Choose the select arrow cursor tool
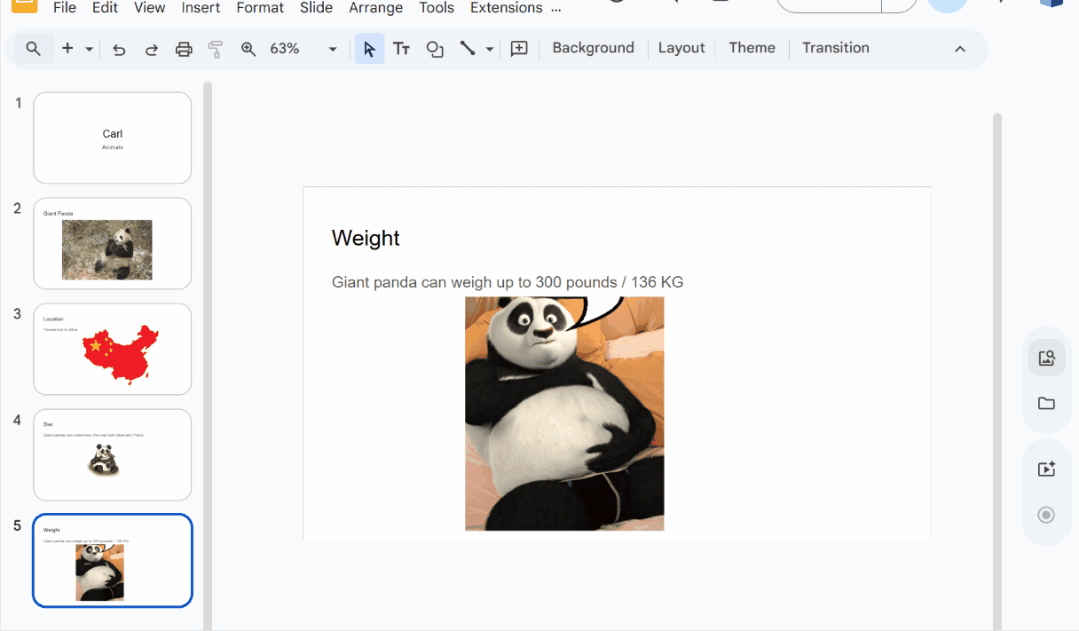This screenshot has width=1079, height=631. [370, 49]
